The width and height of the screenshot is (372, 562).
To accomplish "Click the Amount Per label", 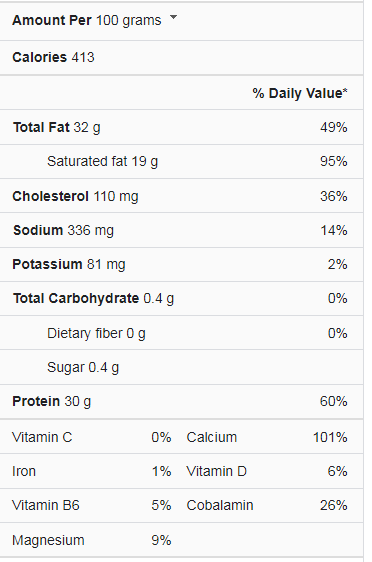I will coord(52,20).
